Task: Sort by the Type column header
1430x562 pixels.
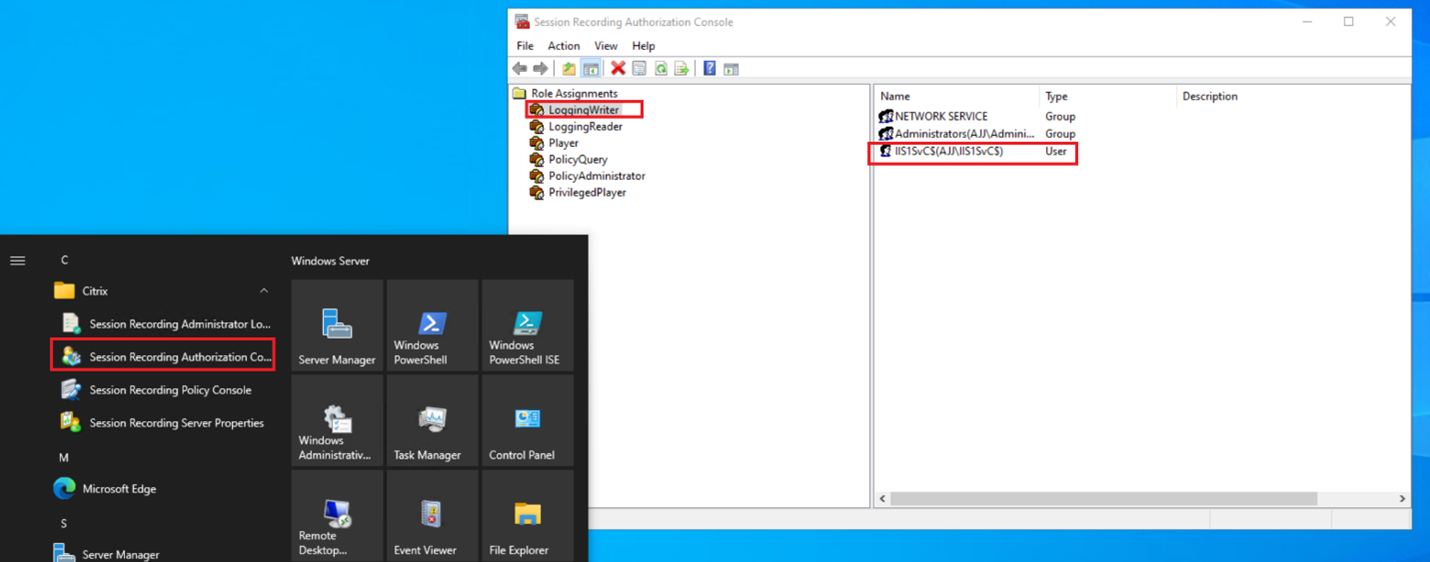Action: click(1108, 96)
